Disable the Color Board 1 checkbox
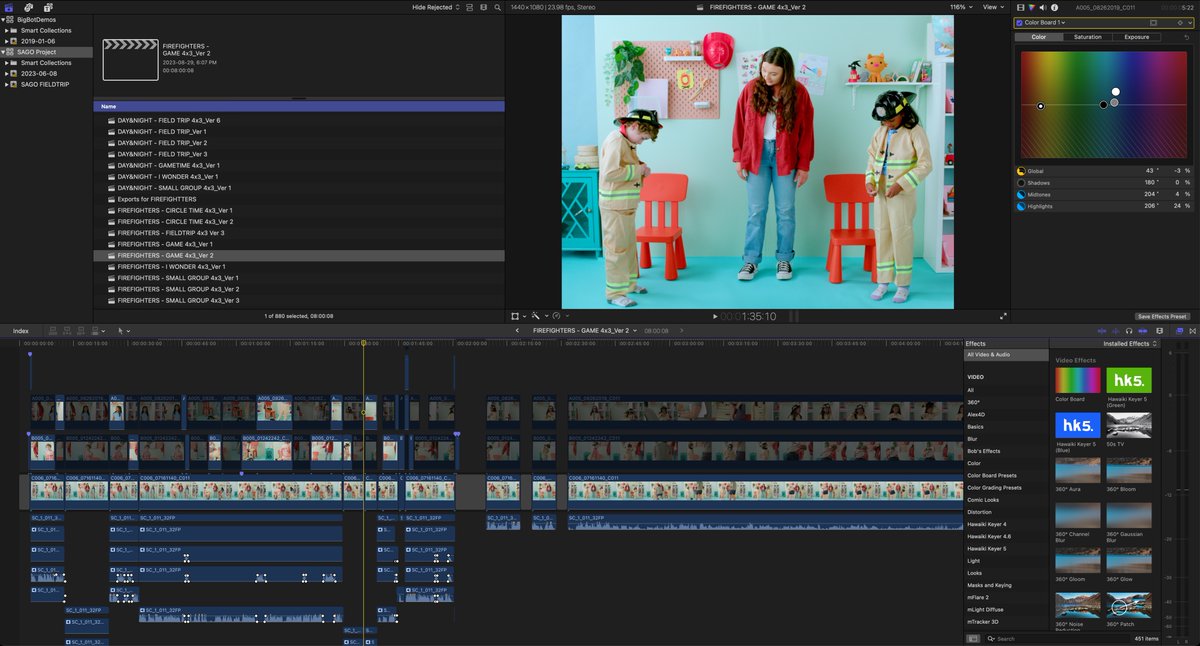Image resolution: width=1200 pixels, height=646 pixels. (1019, 22)
